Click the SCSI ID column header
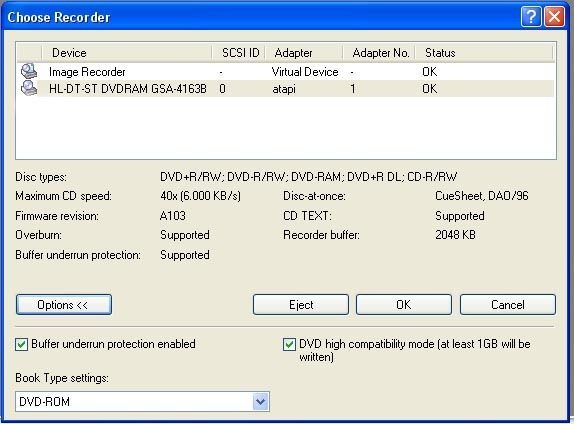 point(239,53)
